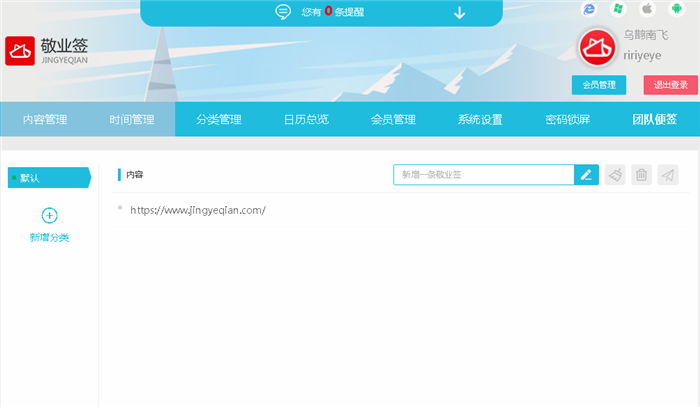Open the 日历总览 tab

(x=306, y=119)
